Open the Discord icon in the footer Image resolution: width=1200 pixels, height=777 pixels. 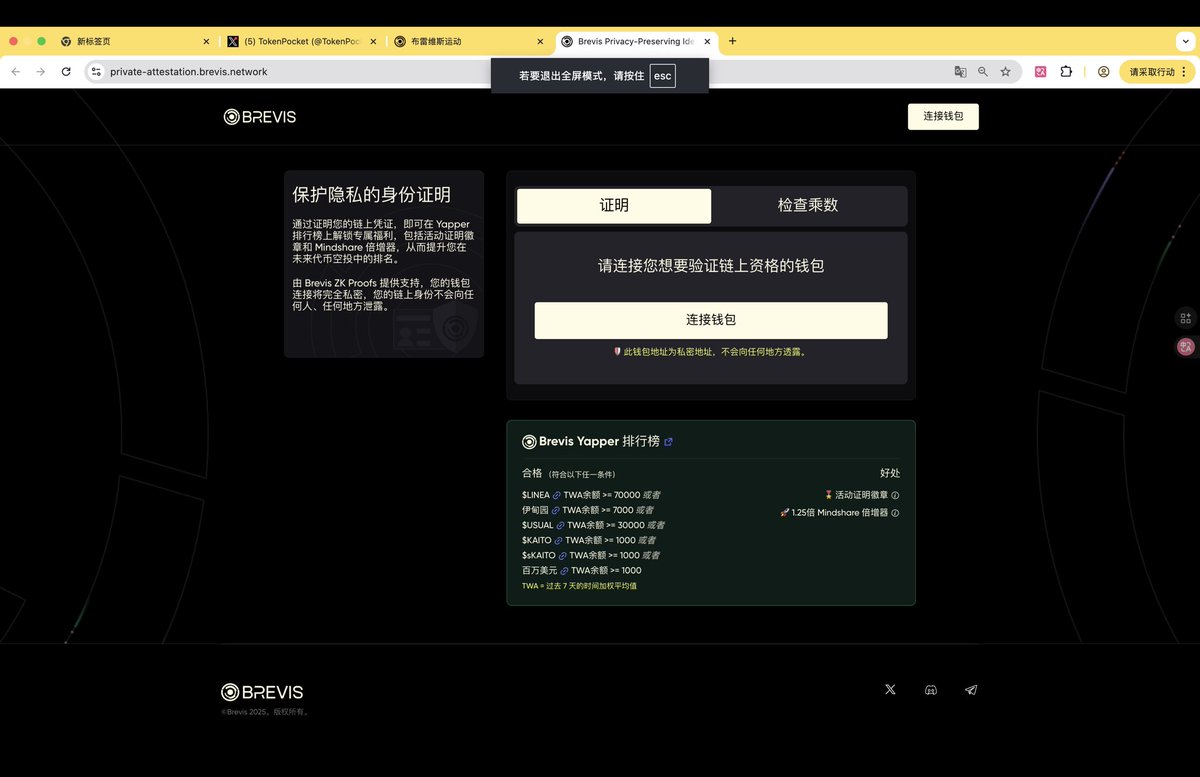930,689
